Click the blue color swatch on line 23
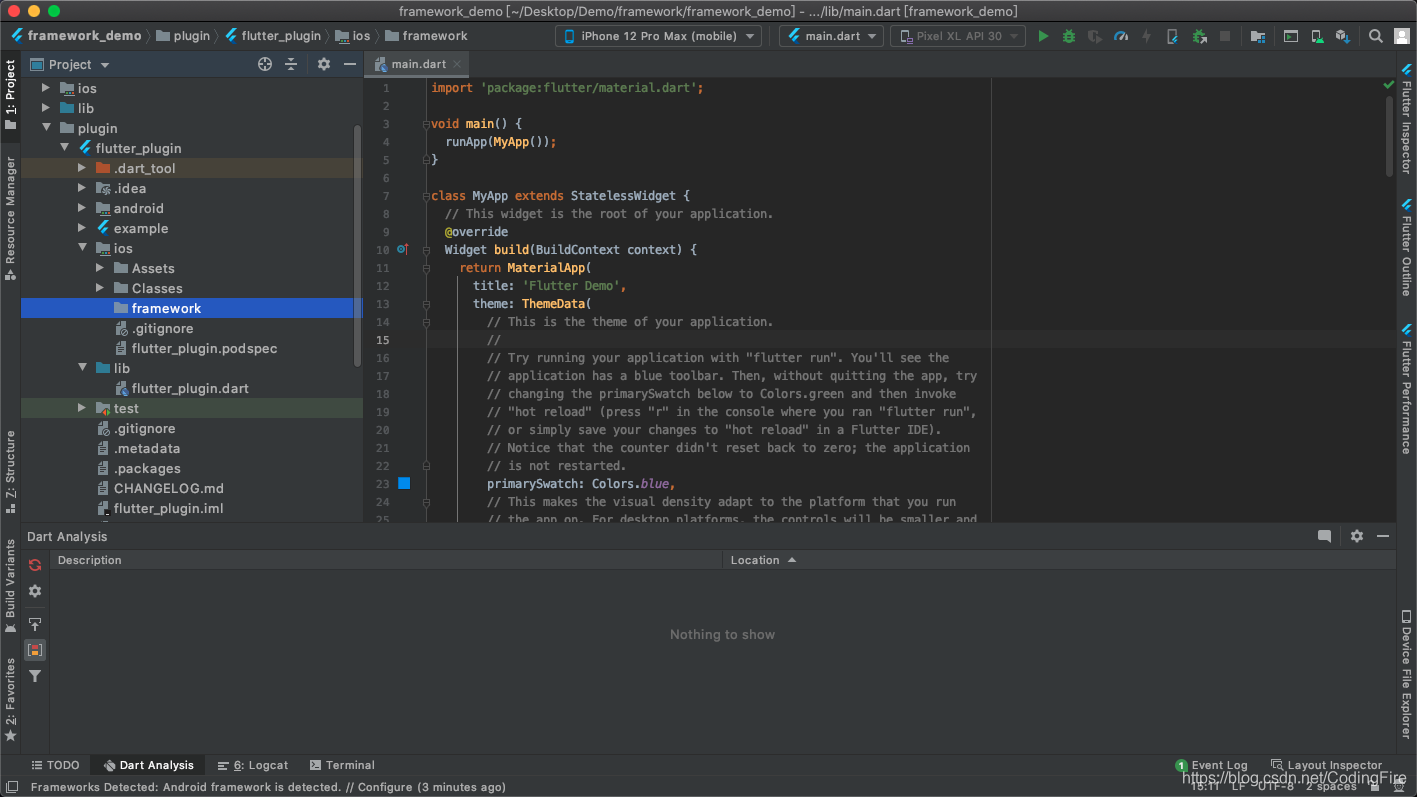 [x=404, y=483]
